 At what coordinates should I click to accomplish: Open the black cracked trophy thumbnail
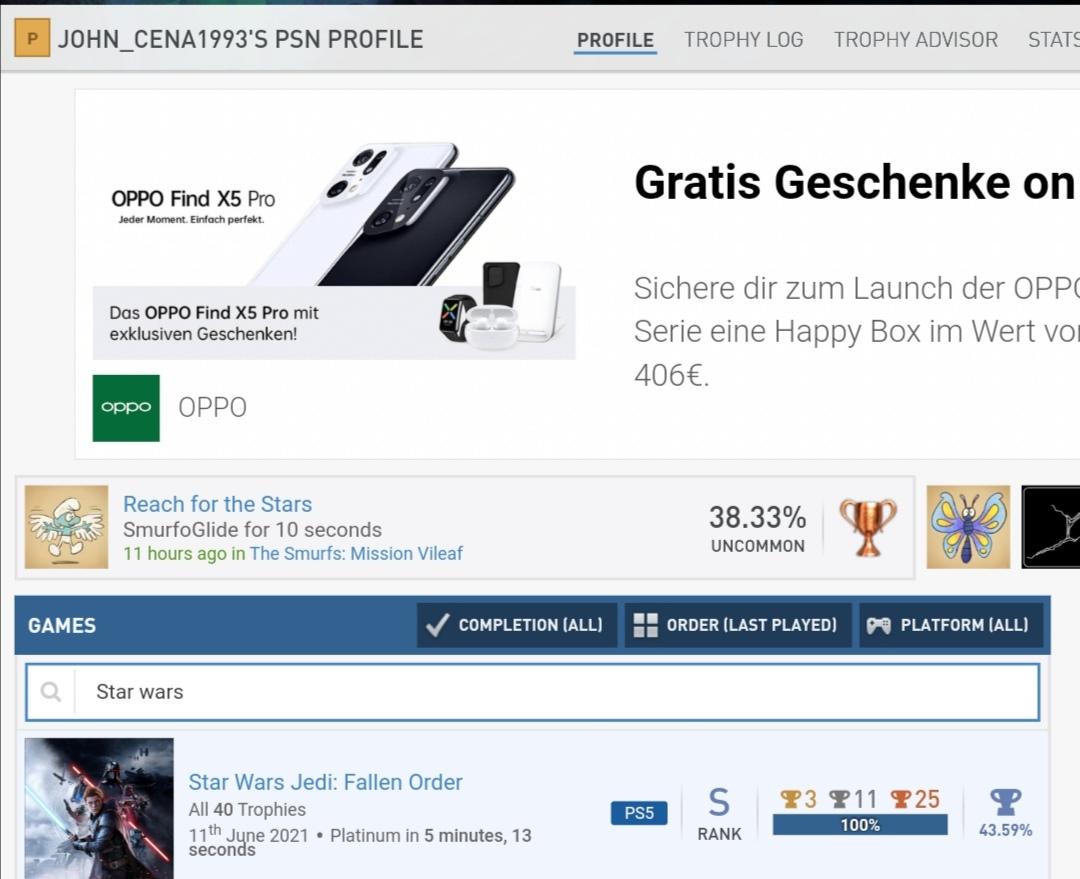[1051, 527]
